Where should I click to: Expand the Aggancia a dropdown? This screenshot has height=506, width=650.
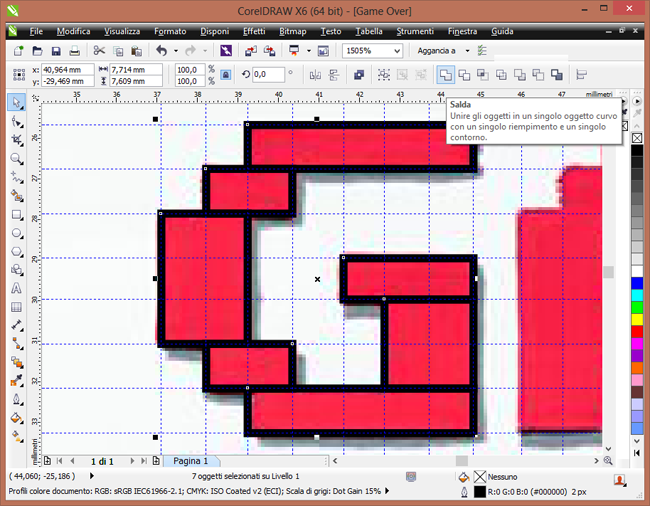[468, 51]
